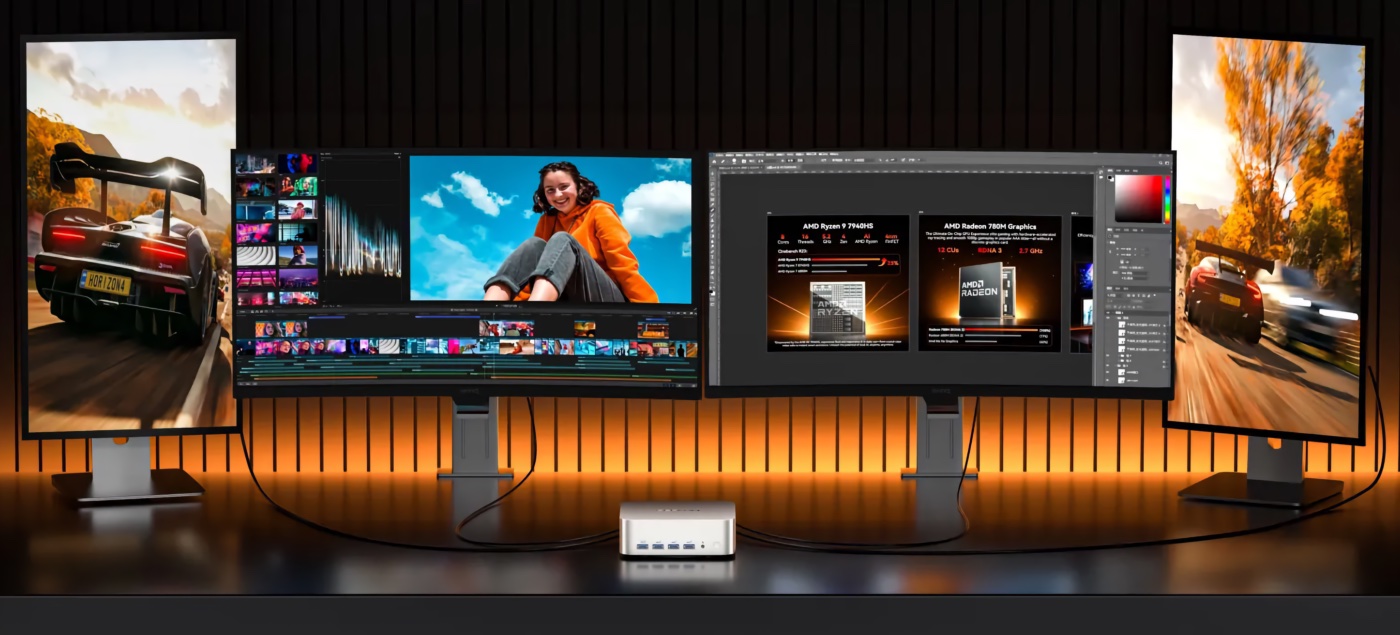1400x635 pixels.
Task: Toggle eye visibility of the bottom layer
Action: 1110,380
